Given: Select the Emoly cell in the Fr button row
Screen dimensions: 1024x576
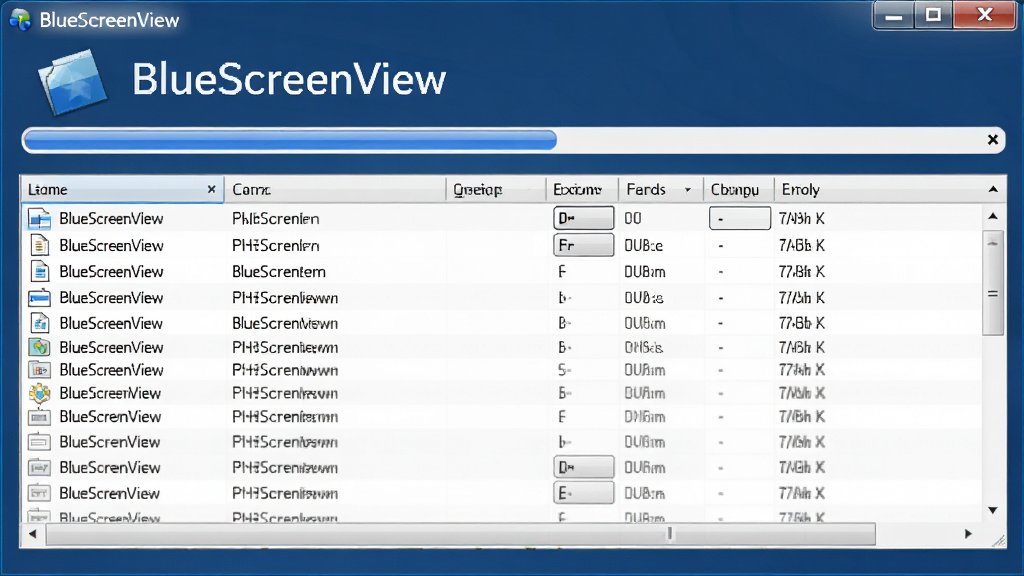Looking at the screenshot, I should [802, 246].
